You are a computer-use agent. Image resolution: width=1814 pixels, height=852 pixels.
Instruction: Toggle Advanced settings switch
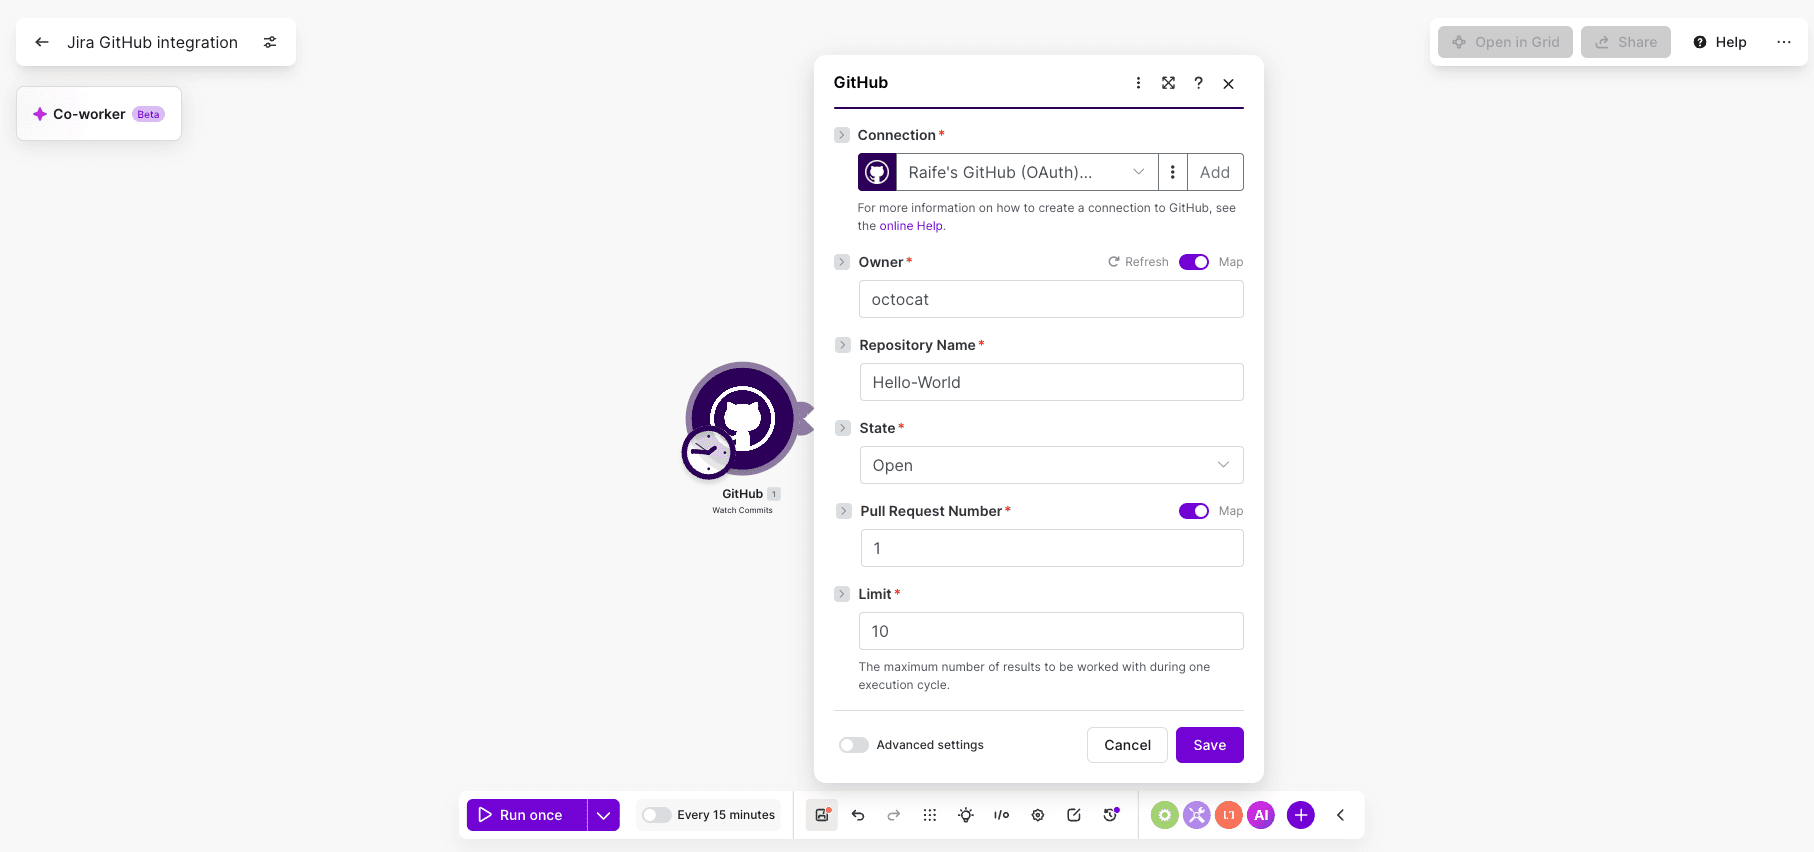click(854, 745)
